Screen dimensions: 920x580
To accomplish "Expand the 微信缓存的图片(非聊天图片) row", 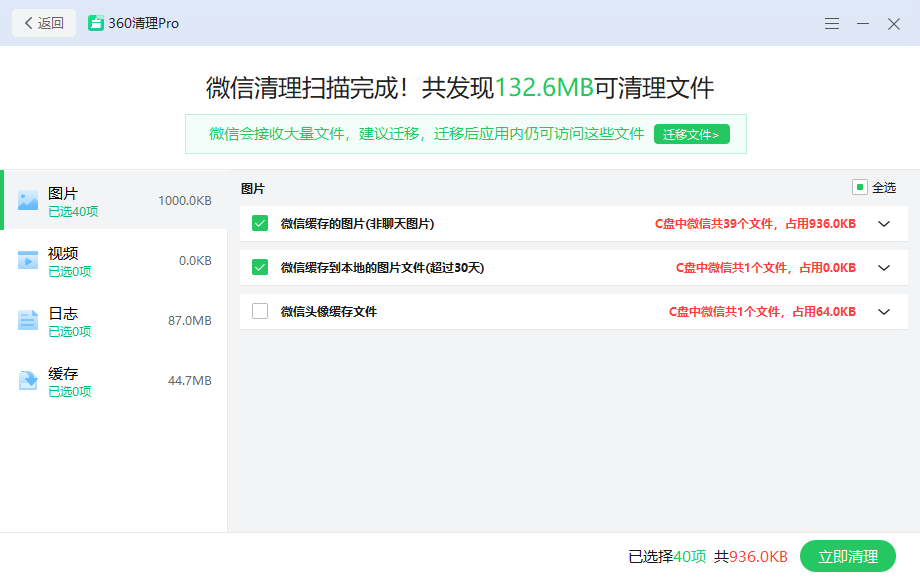I will pos(884,223).
